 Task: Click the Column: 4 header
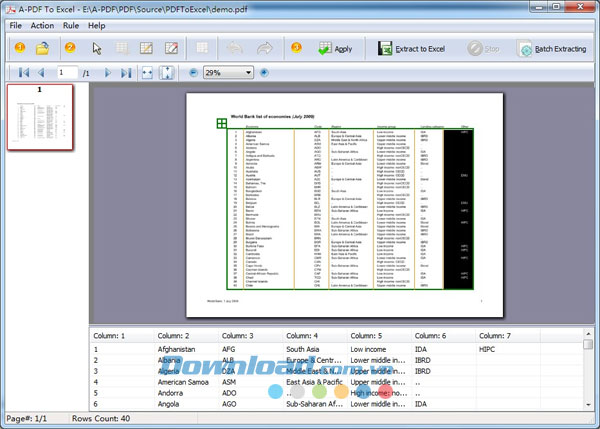tap(315, 336)
